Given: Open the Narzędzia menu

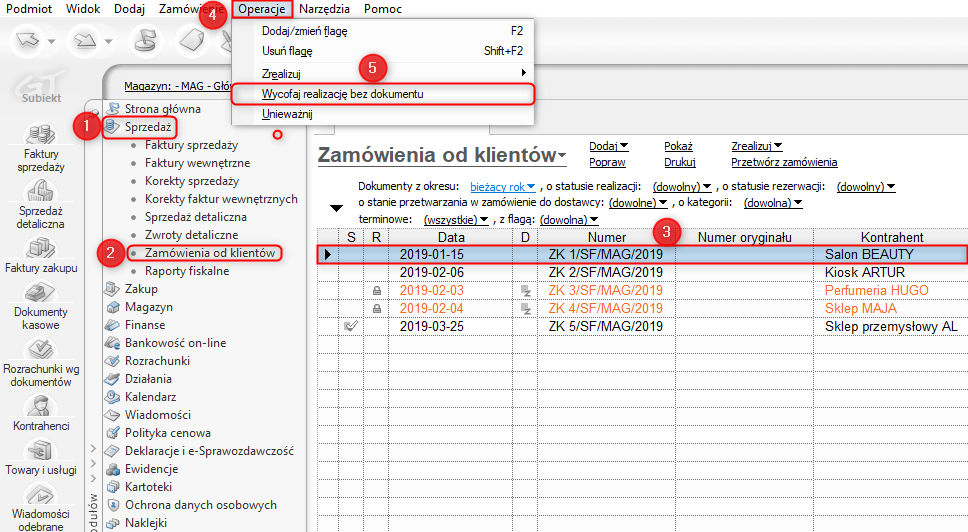Looking at the screenshot, I should pyautogui.click(x=324, y=9).
